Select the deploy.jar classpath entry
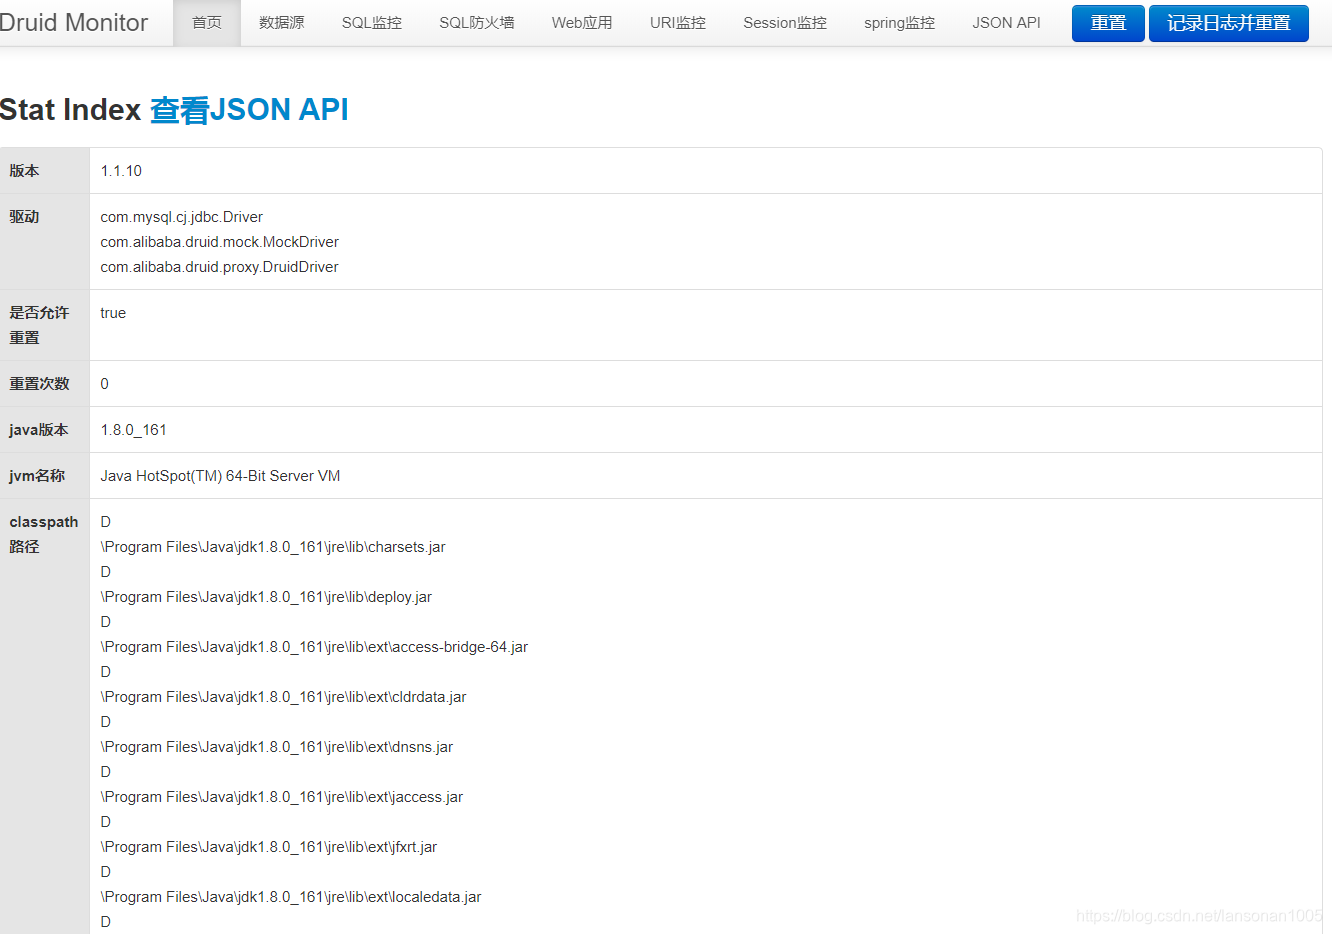This screenshot has height=934, width=1332. point(266,597)
